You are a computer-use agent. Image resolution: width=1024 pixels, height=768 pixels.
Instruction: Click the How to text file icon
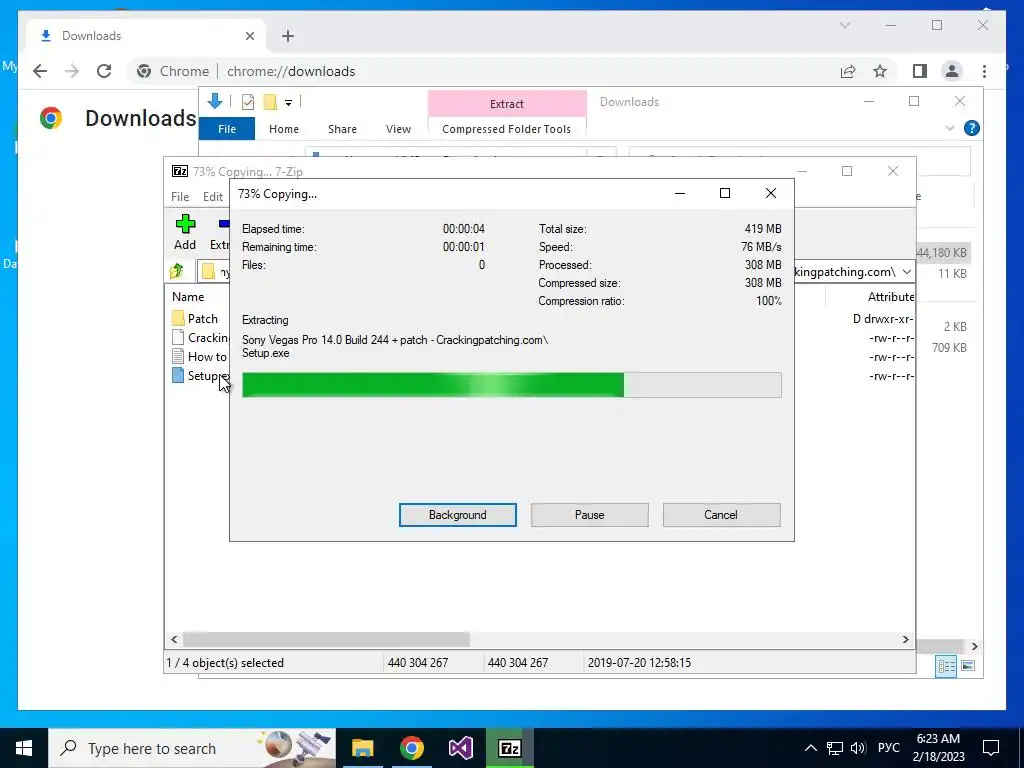coord(178,356)
